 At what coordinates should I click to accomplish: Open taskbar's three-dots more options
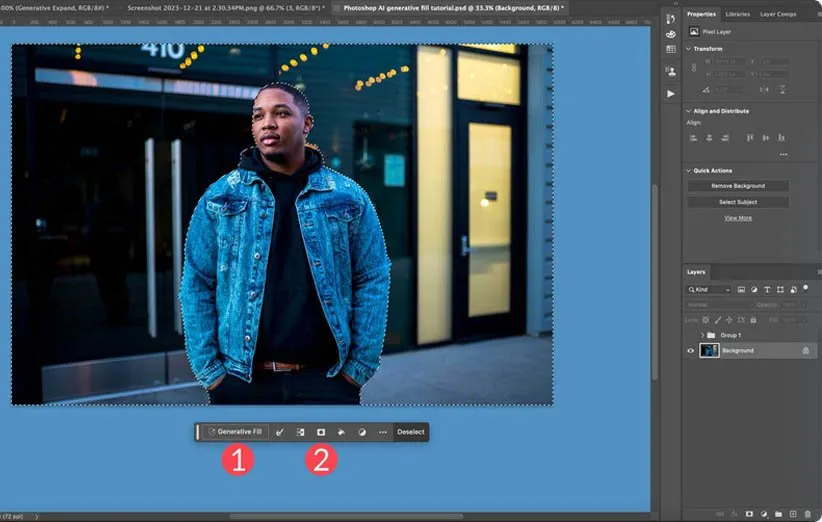(382, 432)
